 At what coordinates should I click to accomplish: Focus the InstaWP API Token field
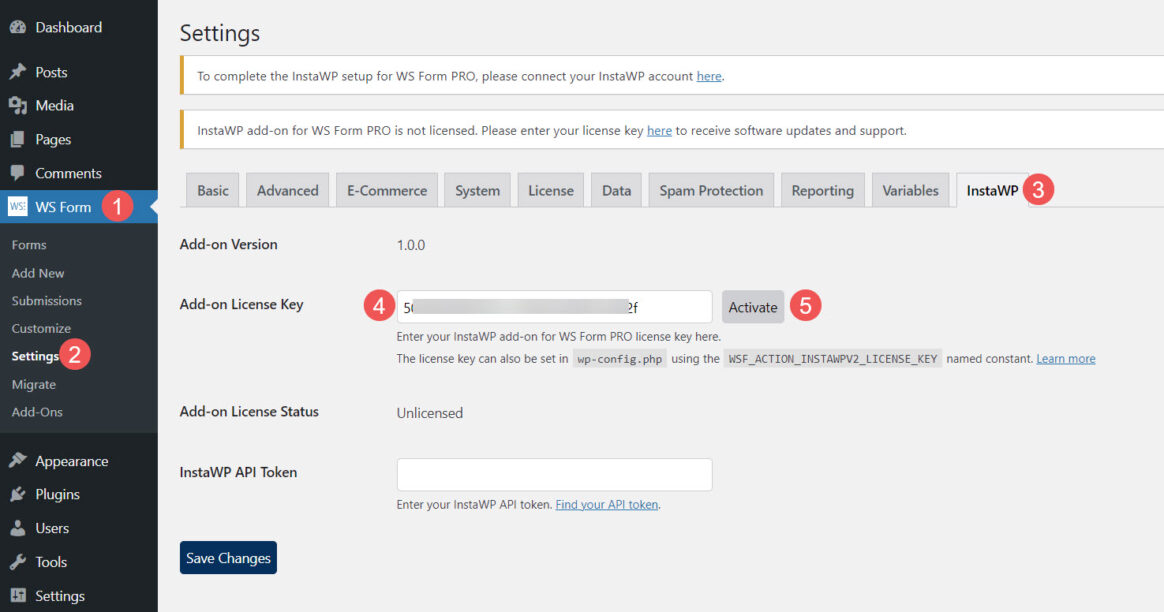[x=555, y=475]
